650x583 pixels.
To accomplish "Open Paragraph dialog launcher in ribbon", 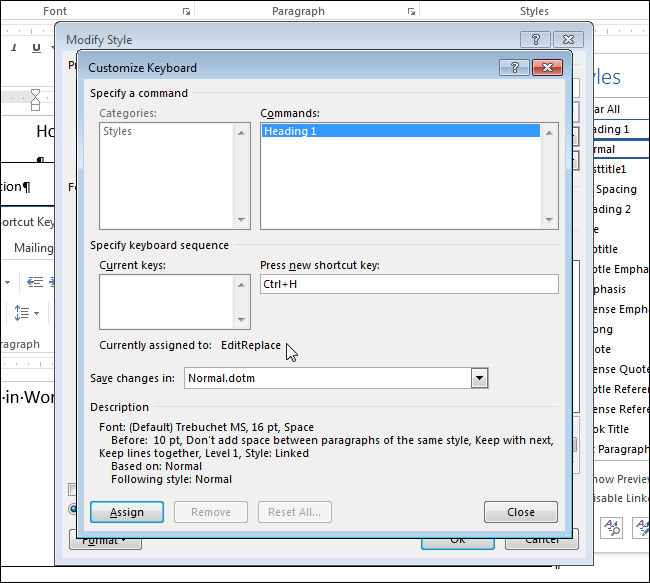I will click(411, 12).
